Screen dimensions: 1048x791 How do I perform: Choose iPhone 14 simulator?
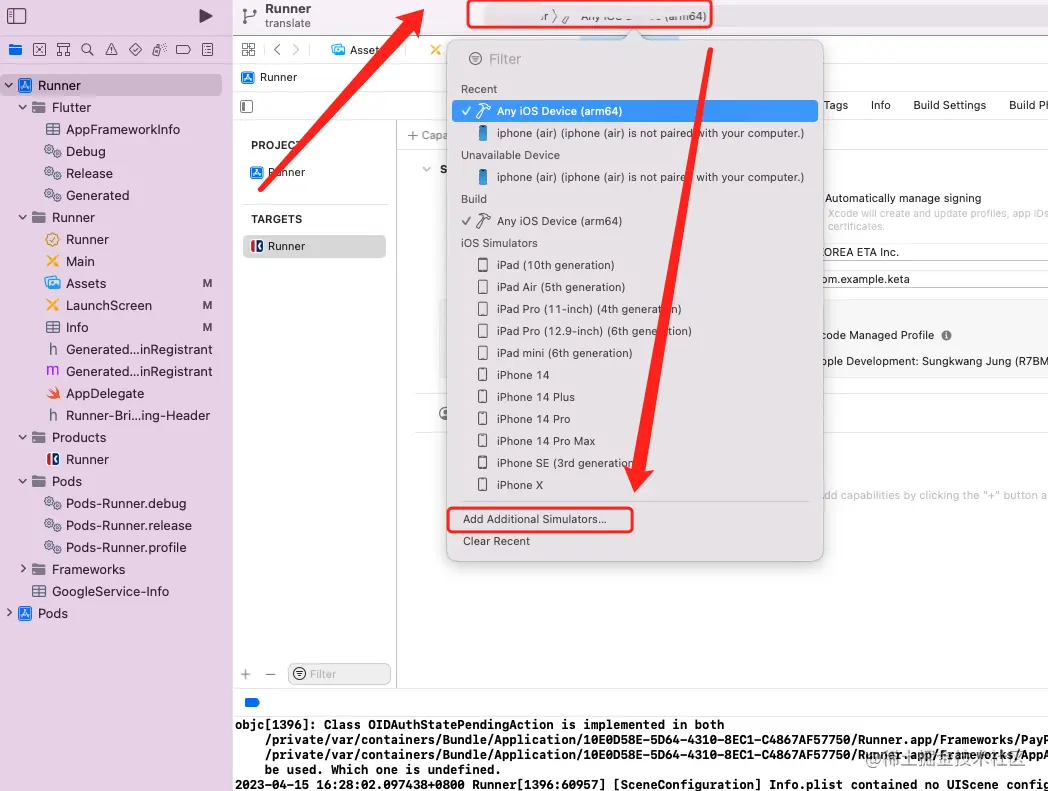click(x=634, y=375)
